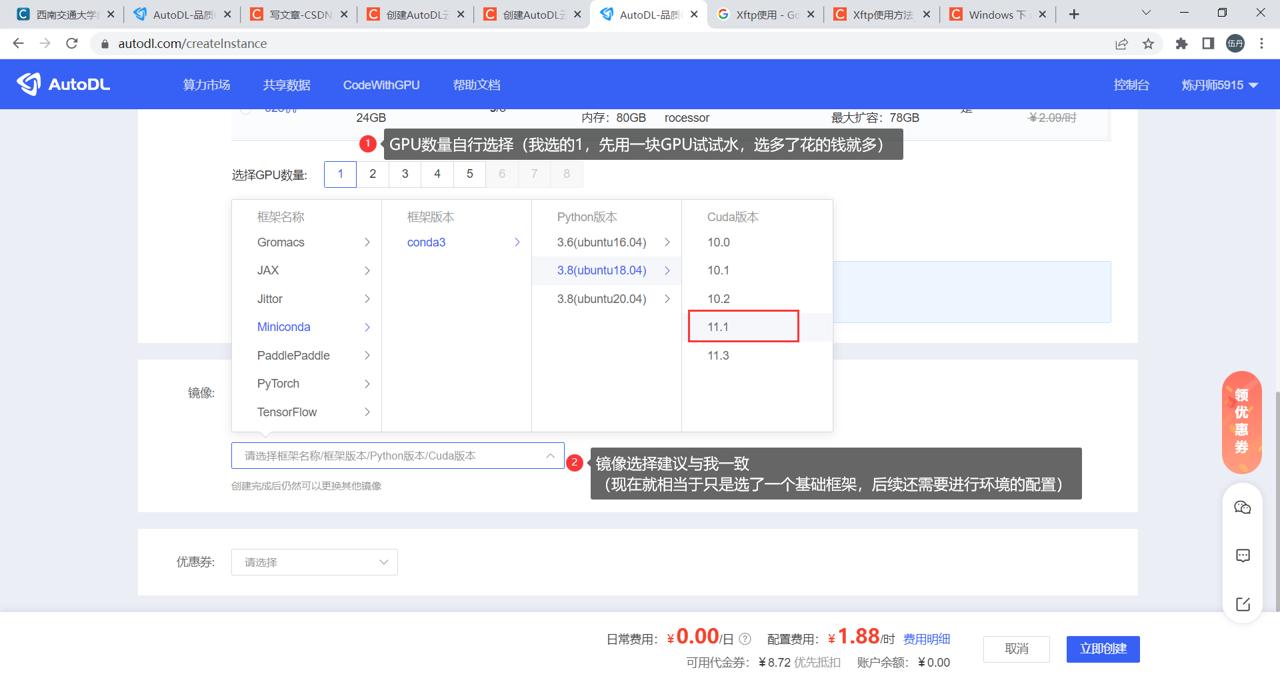This screenshot has height=686, width=1280.
Task: Open a new browser tab with plus
Action: 1074,14
